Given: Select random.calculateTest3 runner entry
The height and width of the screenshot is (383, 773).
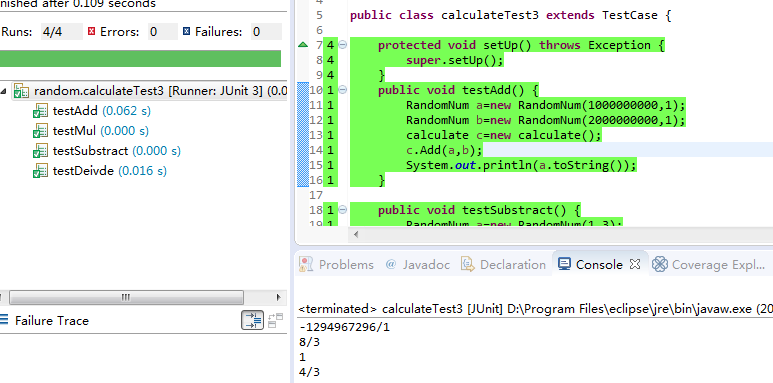Looking at the screenshot, I should coord(150,91).
